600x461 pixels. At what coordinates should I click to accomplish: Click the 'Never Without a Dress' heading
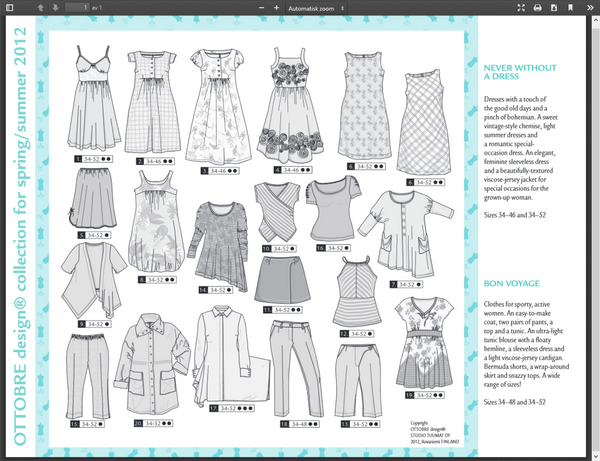click(520, 72)
